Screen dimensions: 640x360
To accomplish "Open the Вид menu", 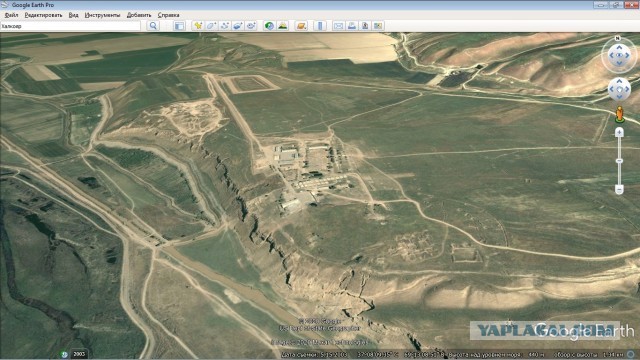I will point(73,15).
